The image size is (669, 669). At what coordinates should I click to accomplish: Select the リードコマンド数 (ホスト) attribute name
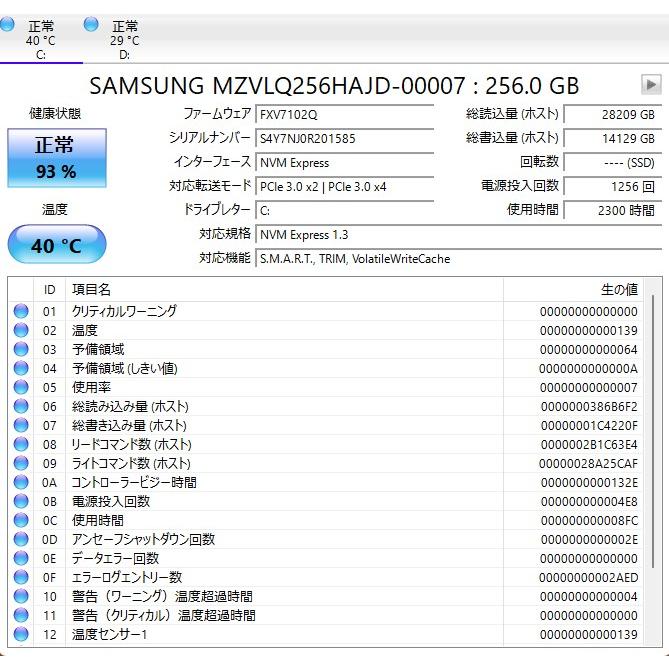coord(131,444)
